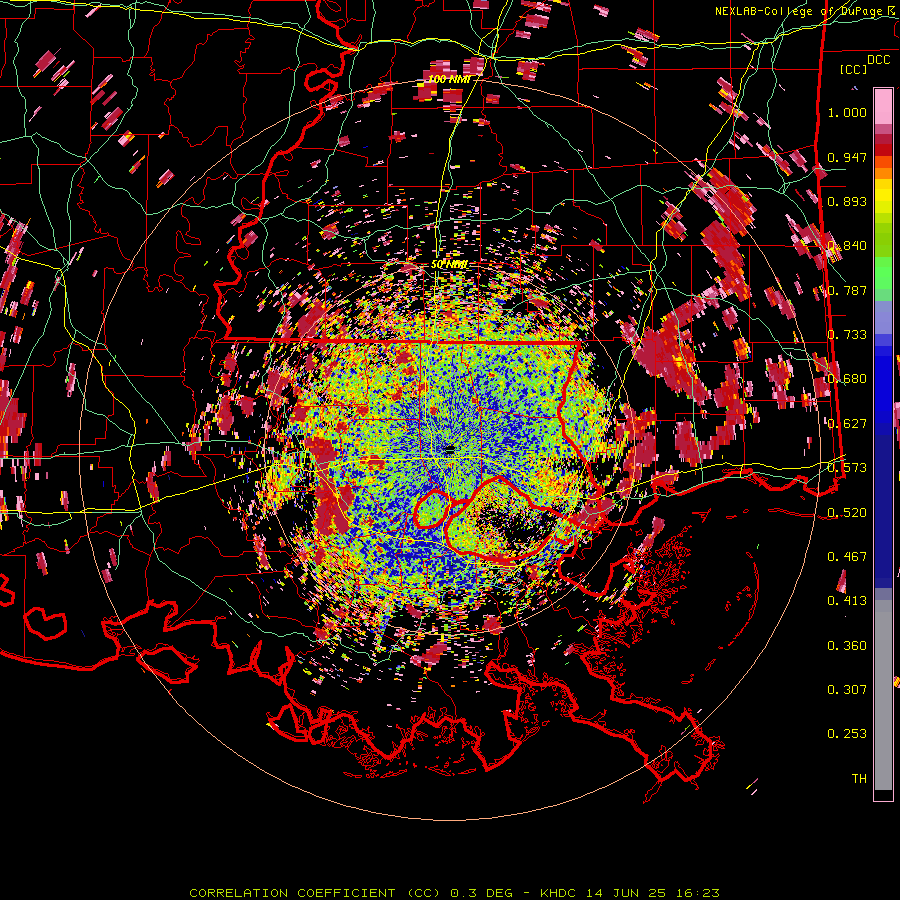Select the 0.840 scale value
900x900 pixels.
tap(847, 245)
